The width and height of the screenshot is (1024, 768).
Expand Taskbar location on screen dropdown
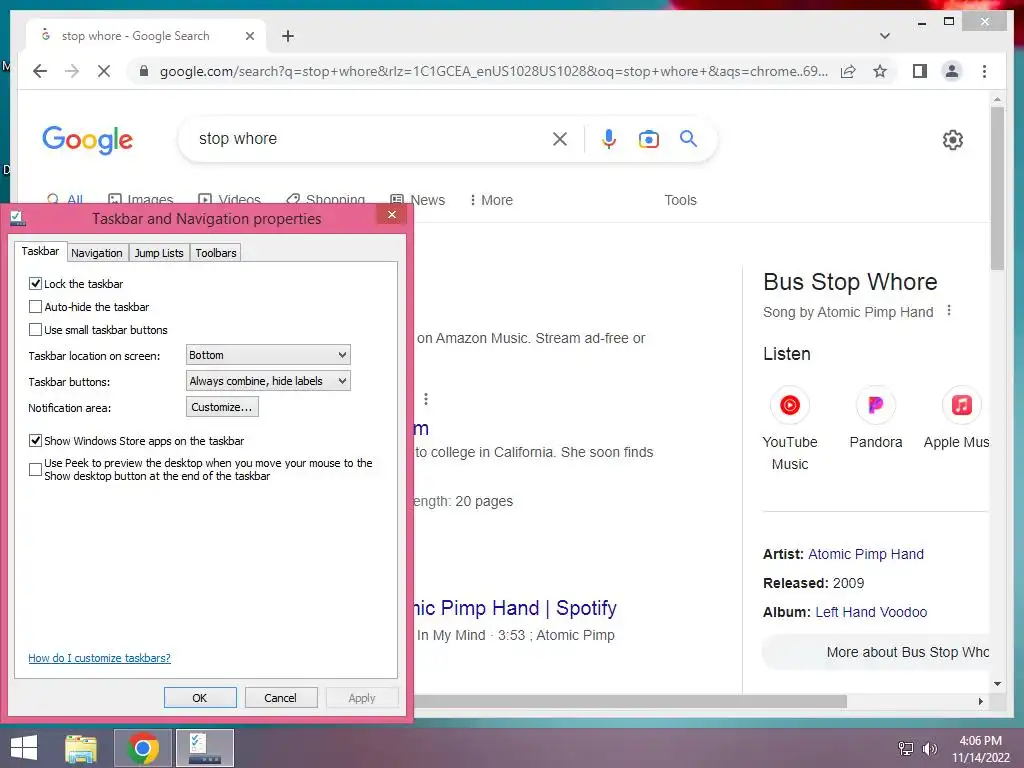click(268, 355)
